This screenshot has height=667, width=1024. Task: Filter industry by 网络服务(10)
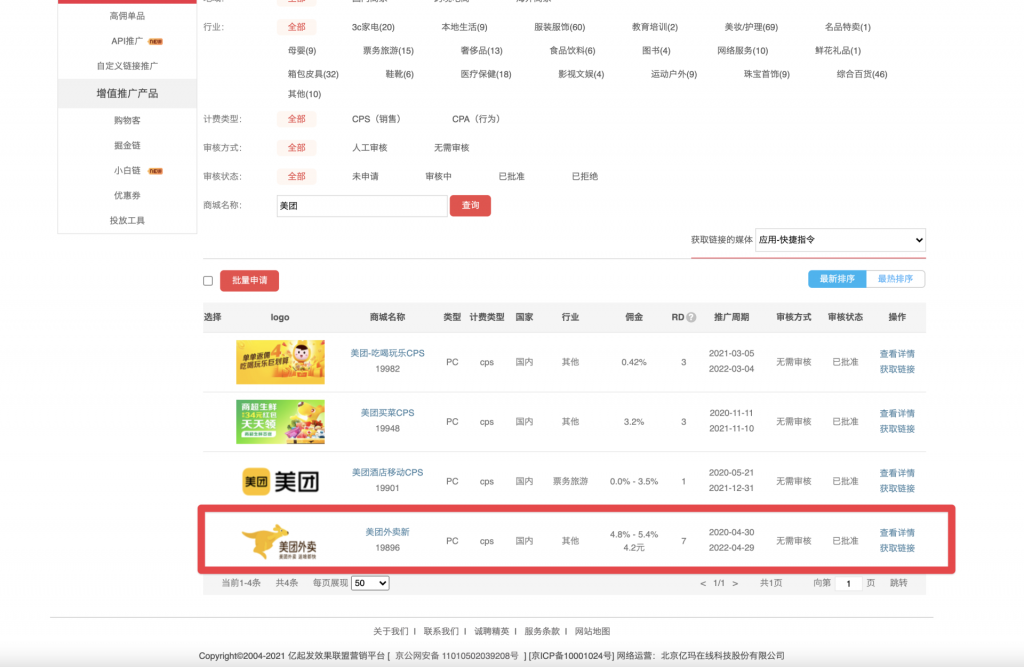tap(743, 50)
